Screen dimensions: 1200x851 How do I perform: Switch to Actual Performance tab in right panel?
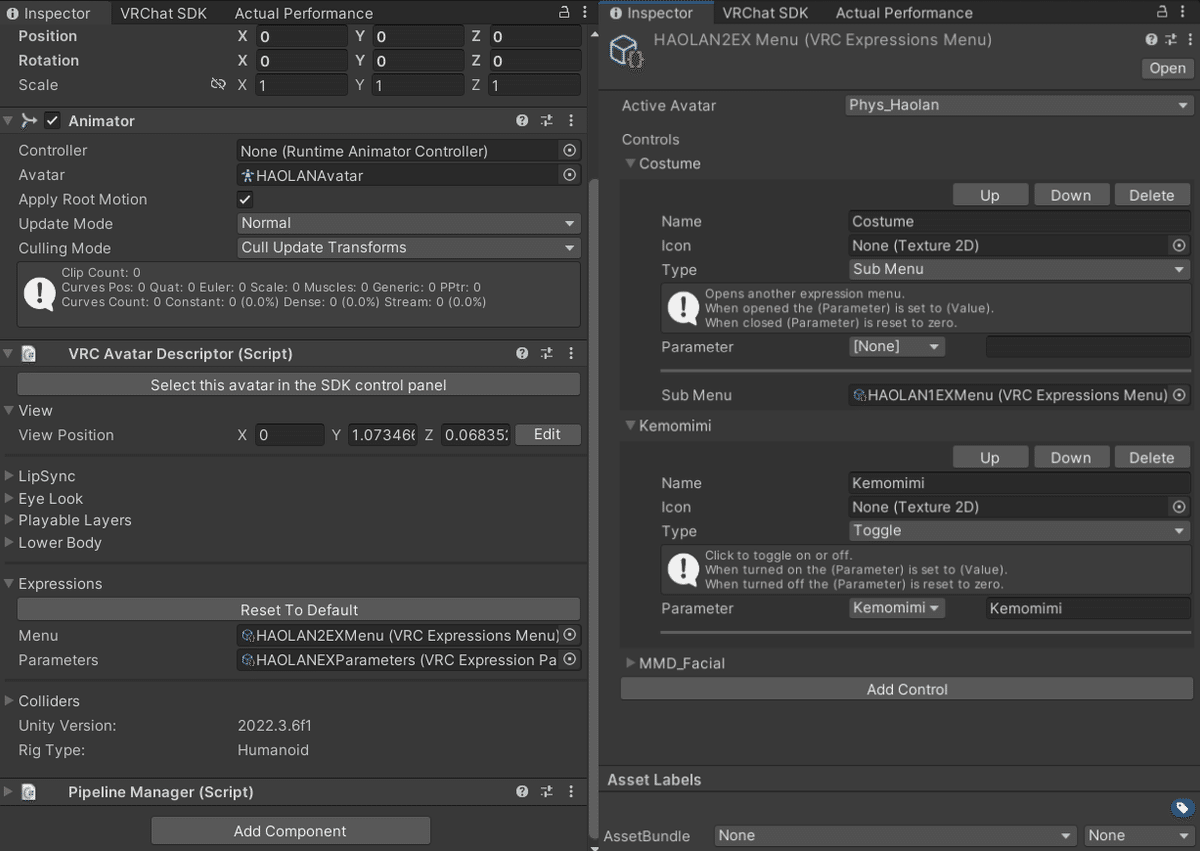904,13
